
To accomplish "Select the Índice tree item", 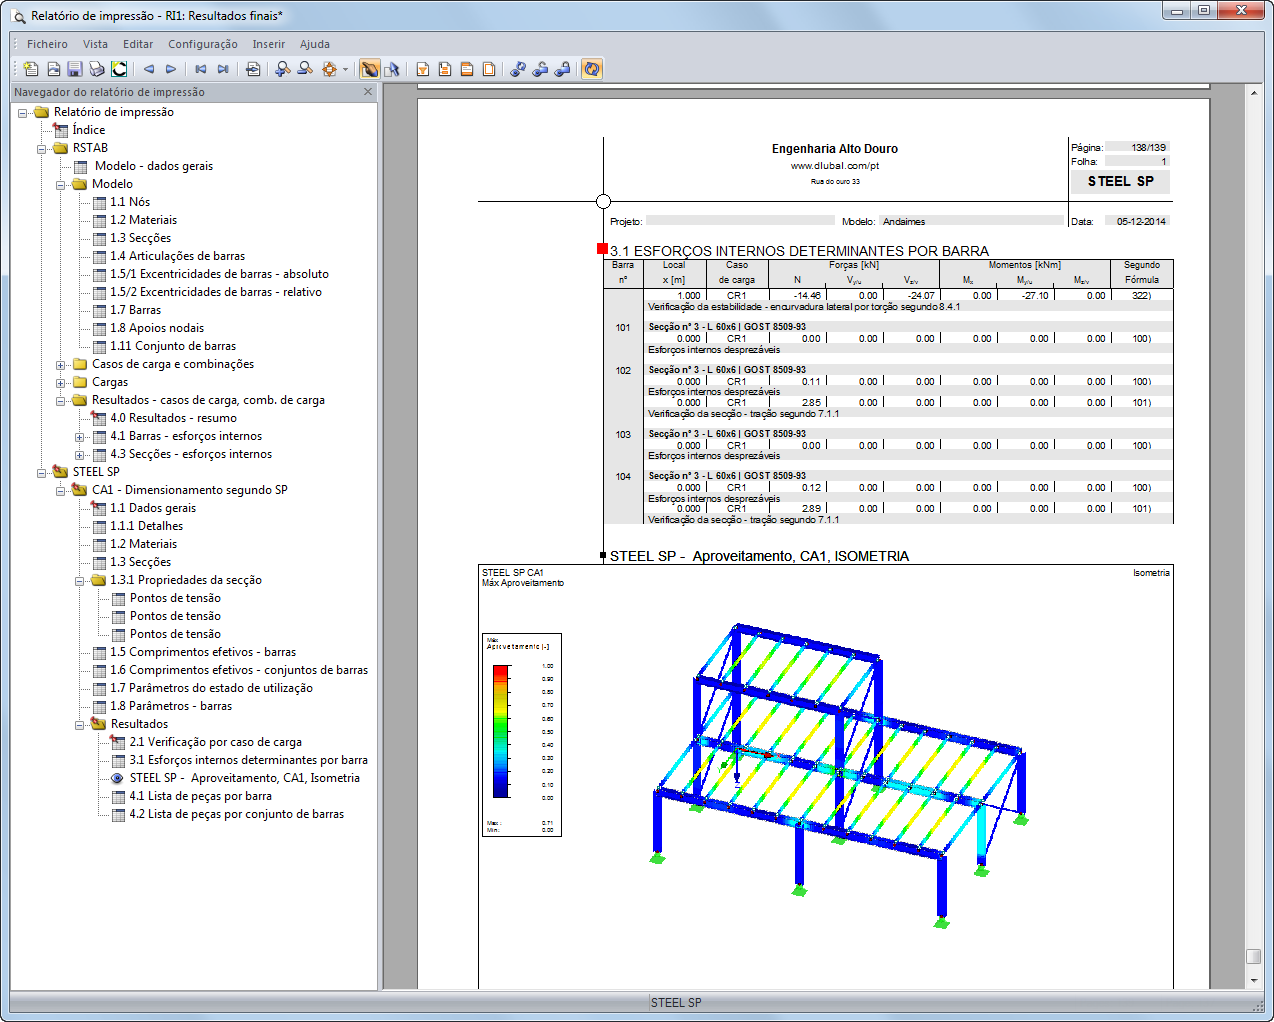I will [88, 130].
